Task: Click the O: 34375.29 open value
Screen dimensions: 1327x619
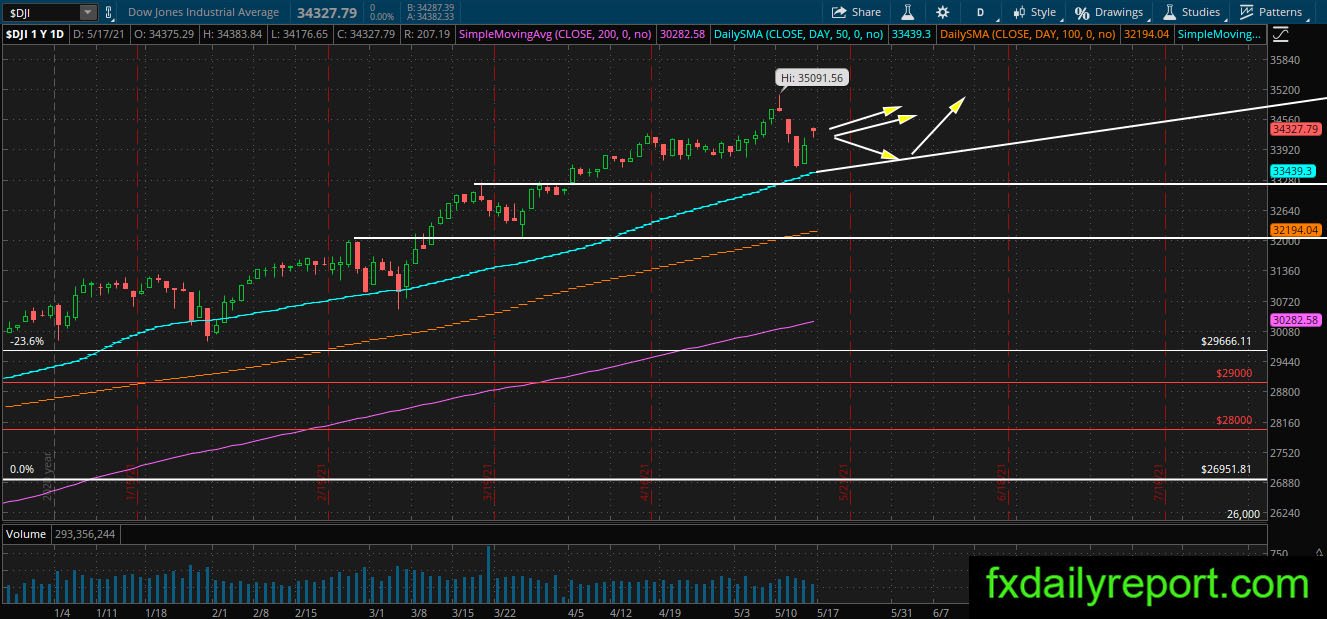Action: click(x=165, y=34)
